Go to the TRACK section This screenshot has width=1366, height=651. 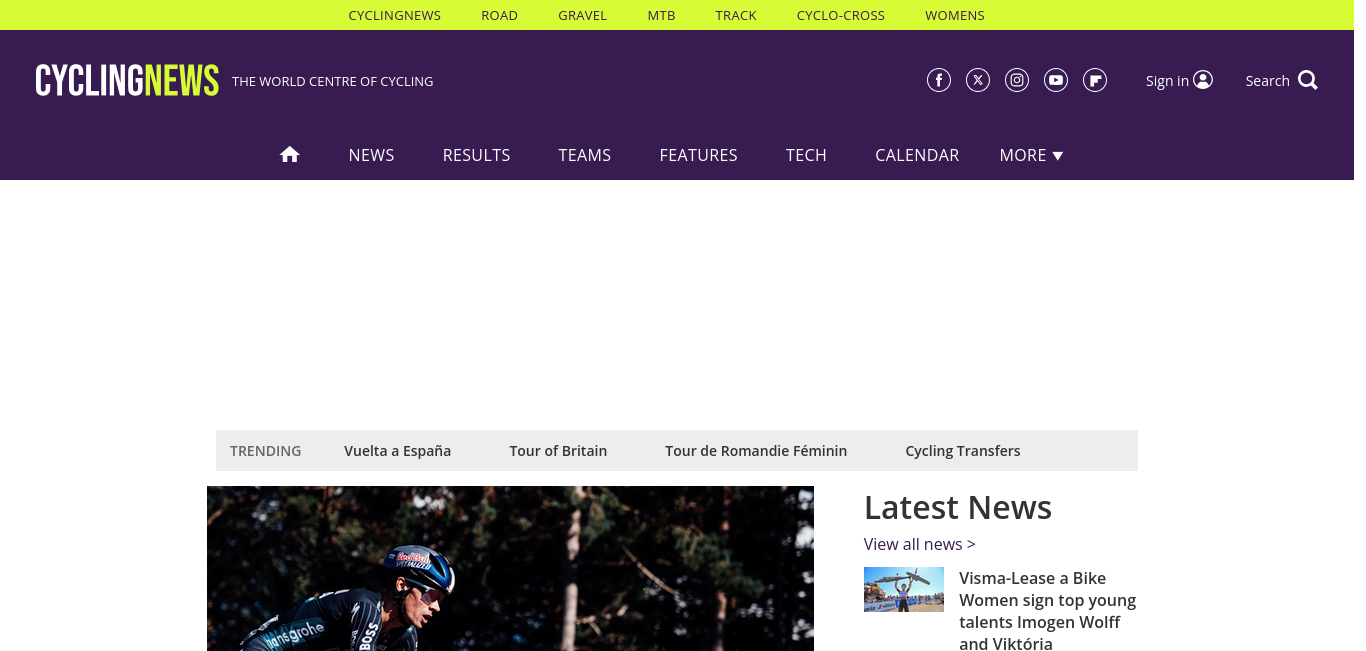point(736,15)
